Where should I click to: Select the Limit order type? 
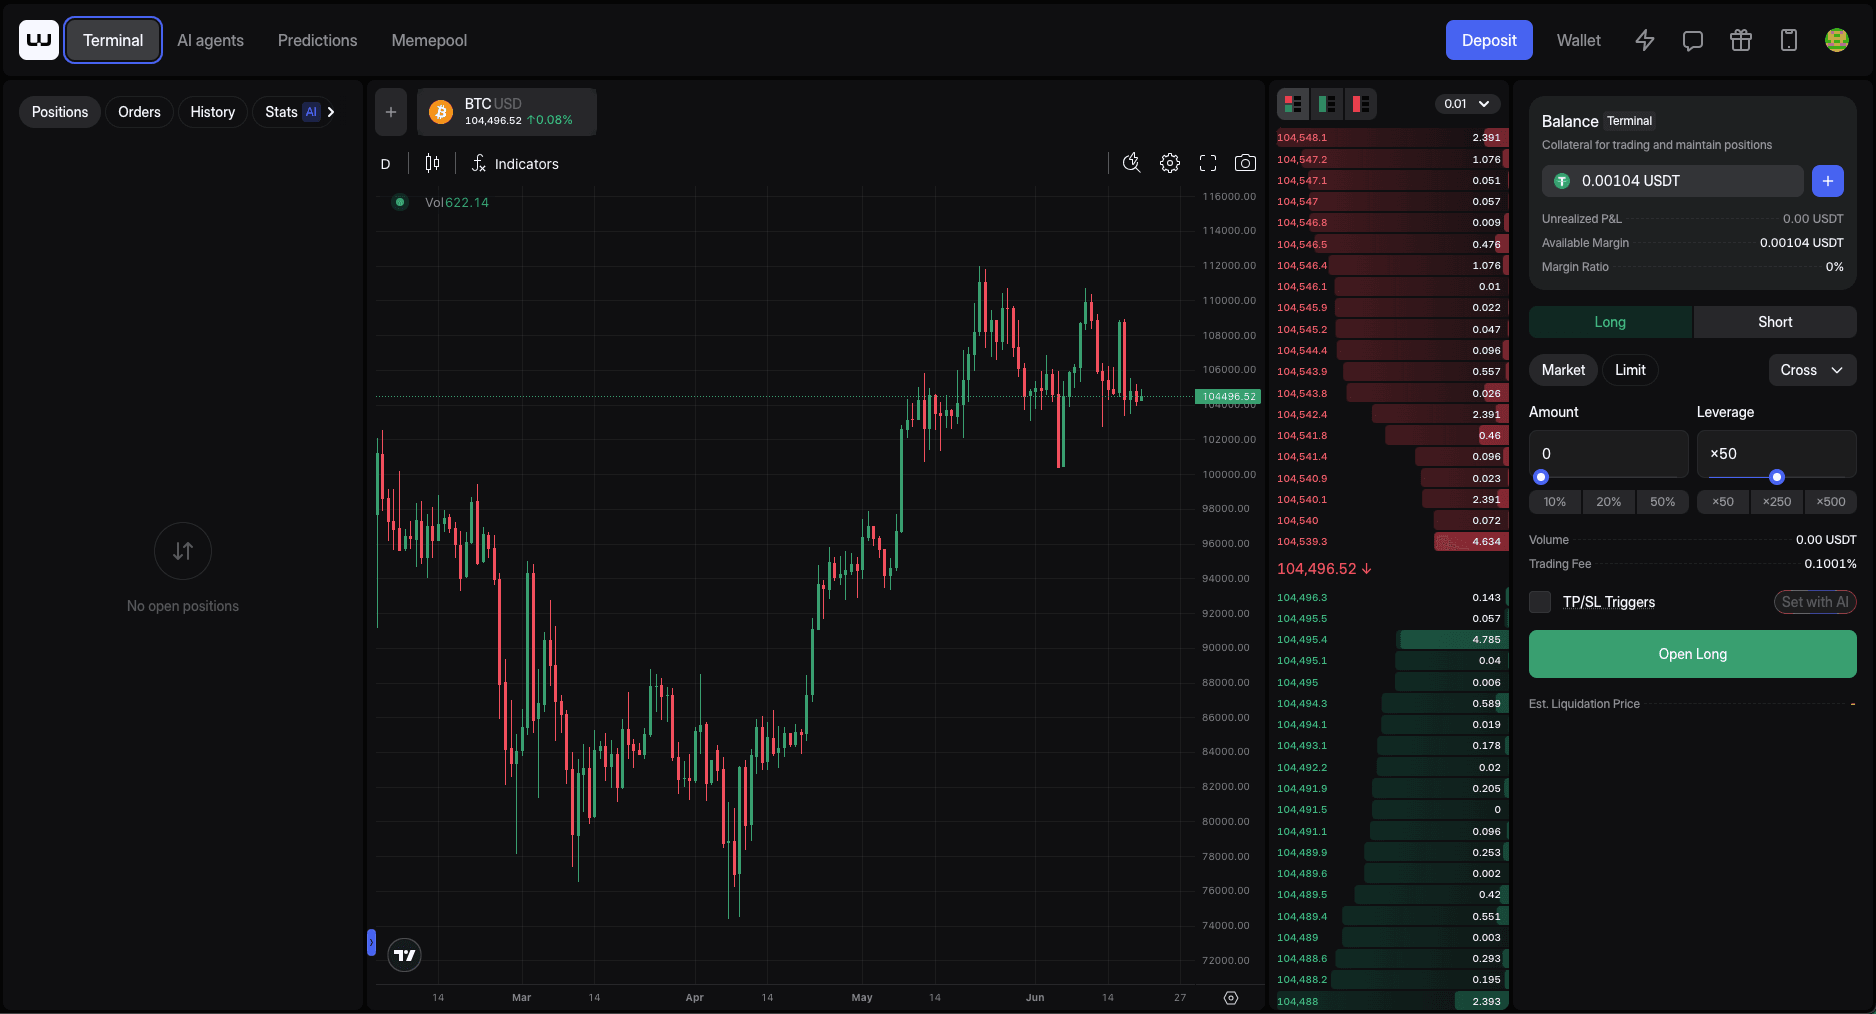click(x=1629, y=370)
